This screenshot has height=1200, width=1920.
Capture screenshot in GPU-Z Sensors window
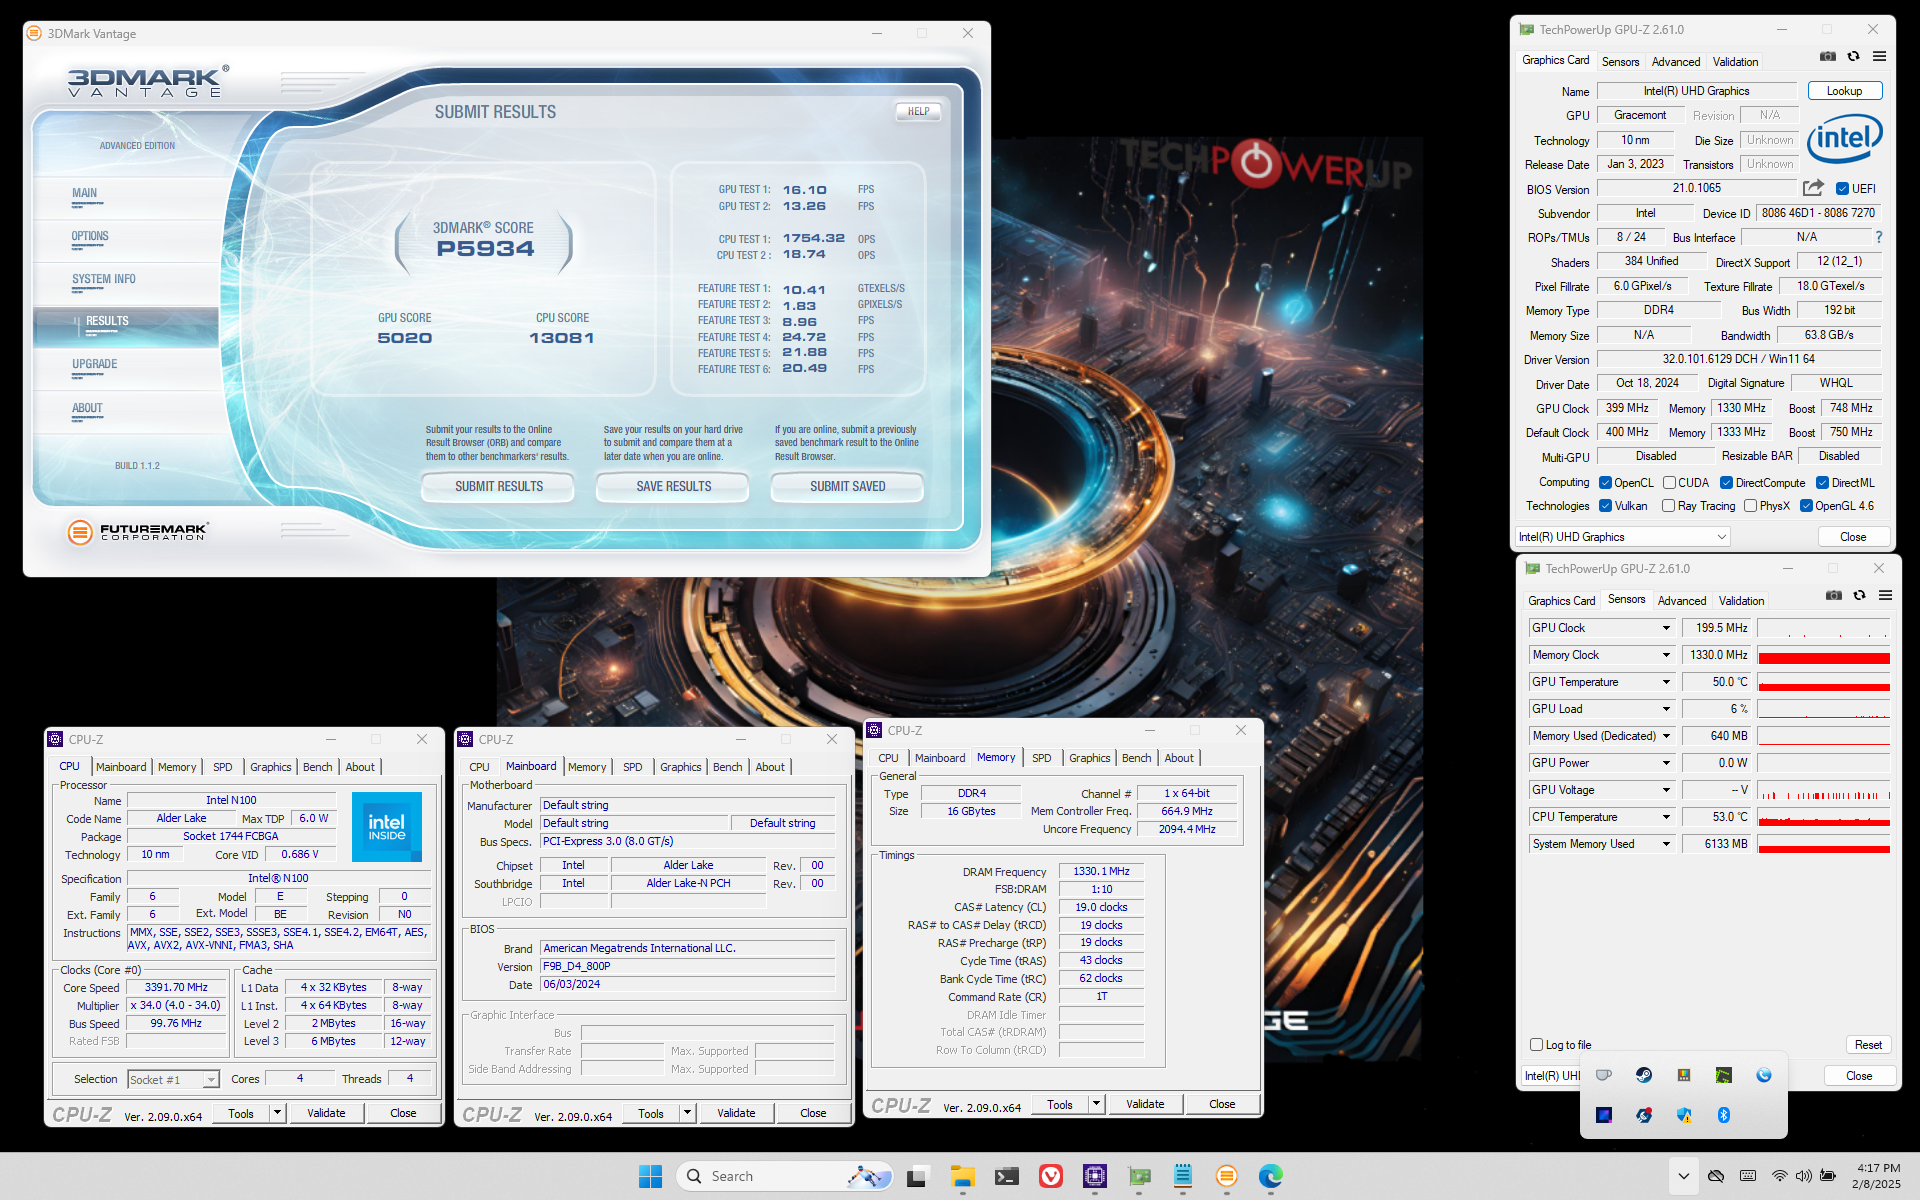click(1834, 595)
